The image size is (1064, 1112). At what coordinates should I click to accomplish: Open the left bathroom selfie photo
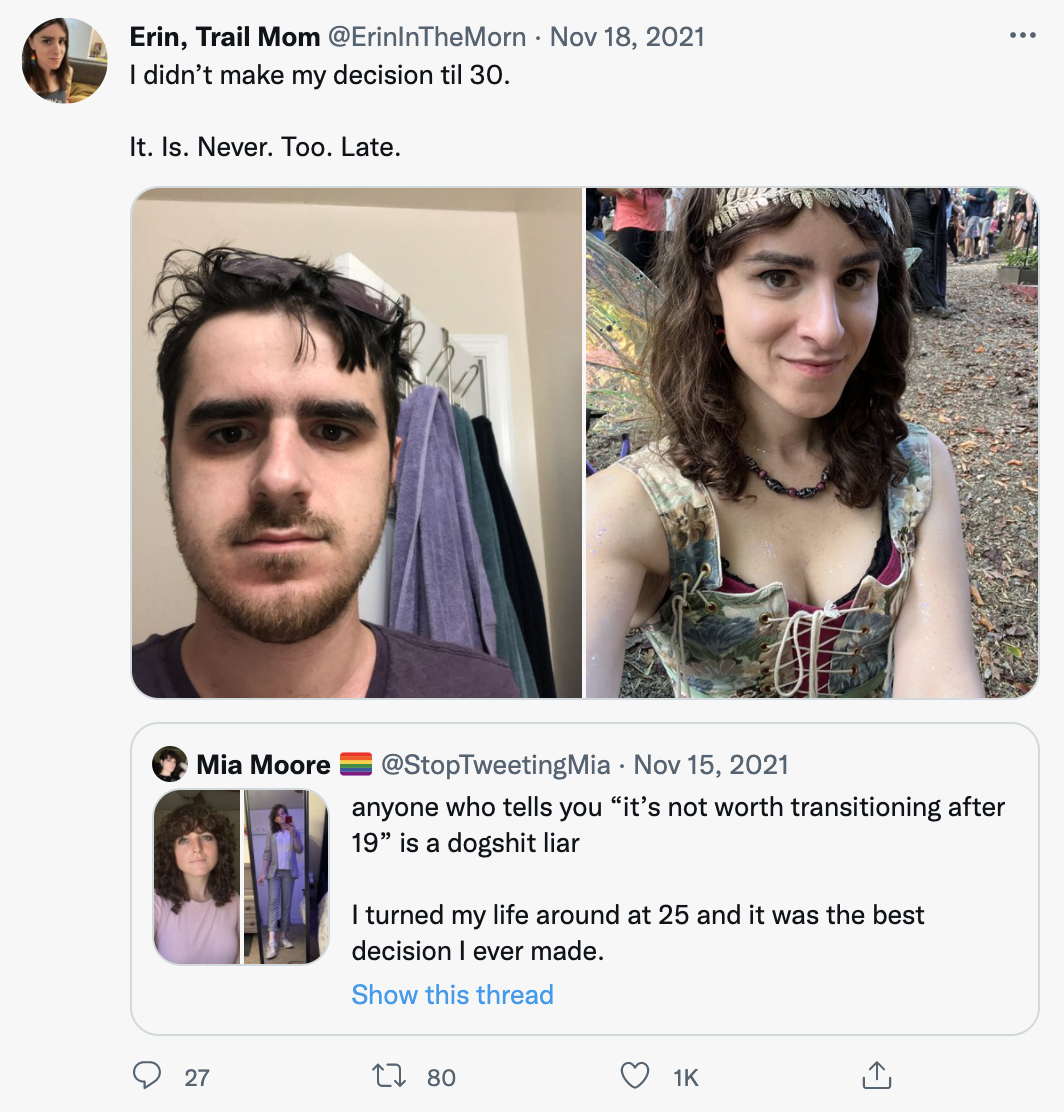[x=356, y=443]
